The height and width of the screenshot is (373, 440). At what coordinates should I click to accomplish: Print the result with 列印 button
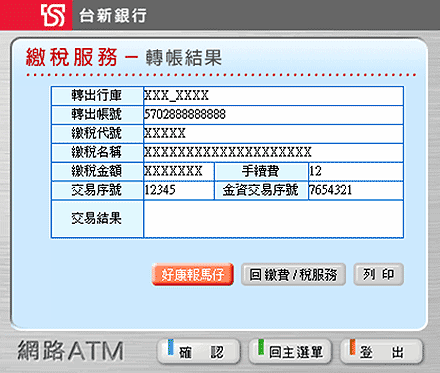379,274
